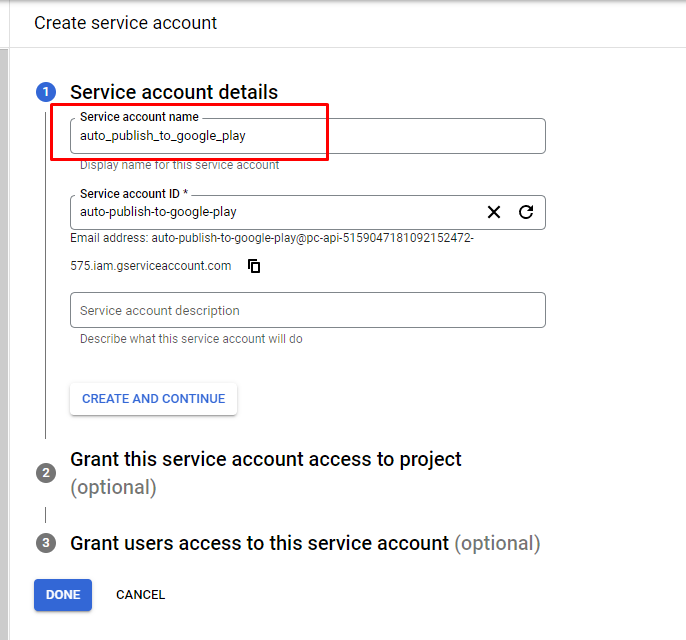Click the "Service account ID *" field label
686x640 pixels.
pyautogui.click(x=134, y=194)
